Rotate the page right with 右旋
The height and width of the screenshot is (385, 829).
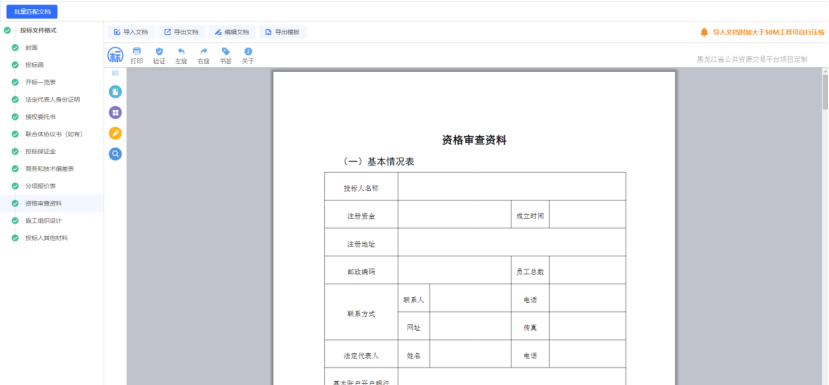coord(204,52)
